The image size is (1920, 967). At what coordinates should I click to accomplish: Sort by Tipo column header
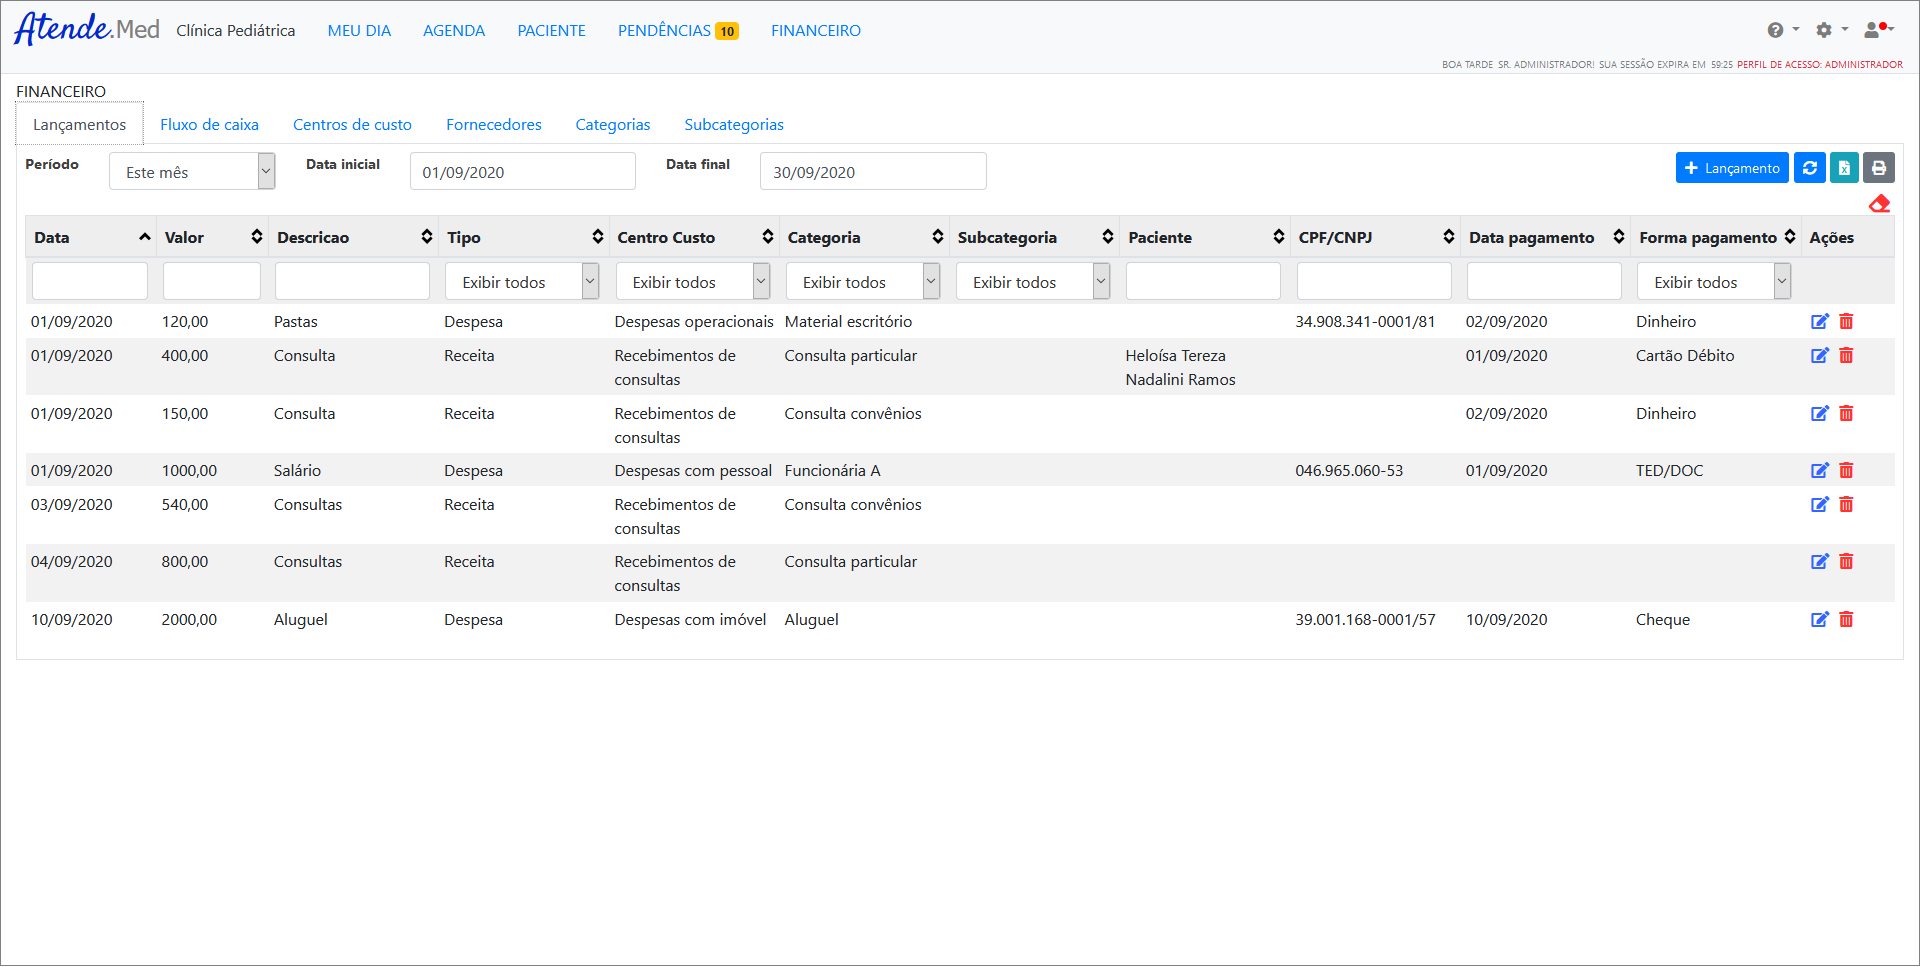coord(525,237)
